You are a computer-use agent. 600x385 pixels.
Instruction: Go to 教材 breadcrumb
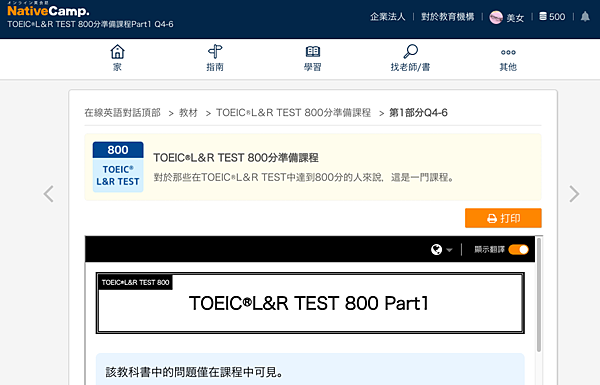188,113
